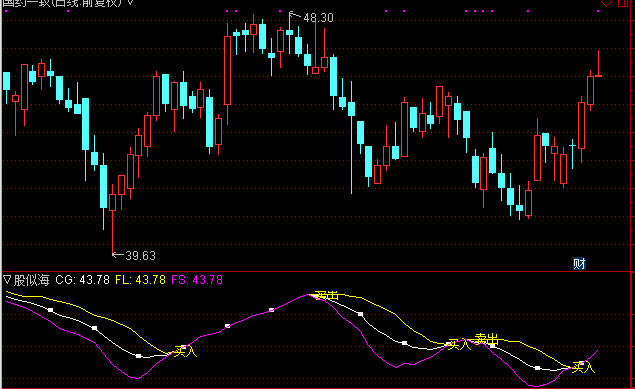Click the first 买入 signal in the indicator

[185, 351]
